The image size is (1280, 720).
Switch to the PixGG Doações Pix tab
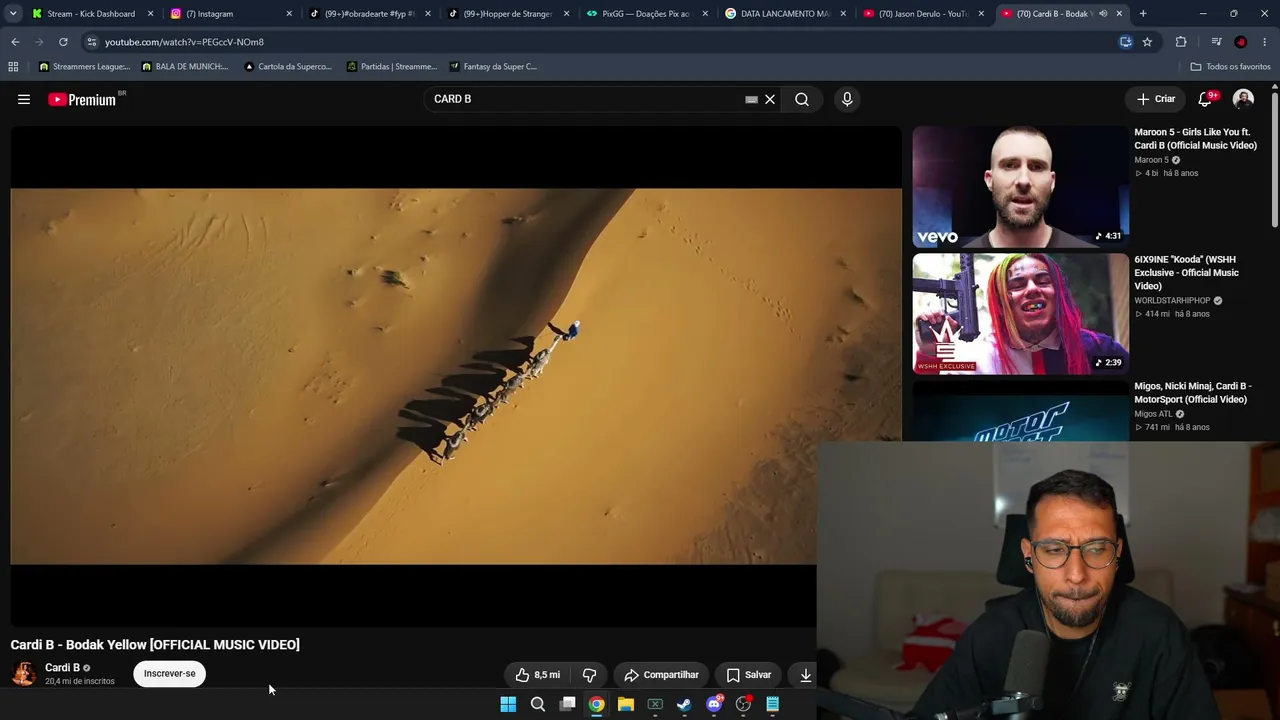646,14
